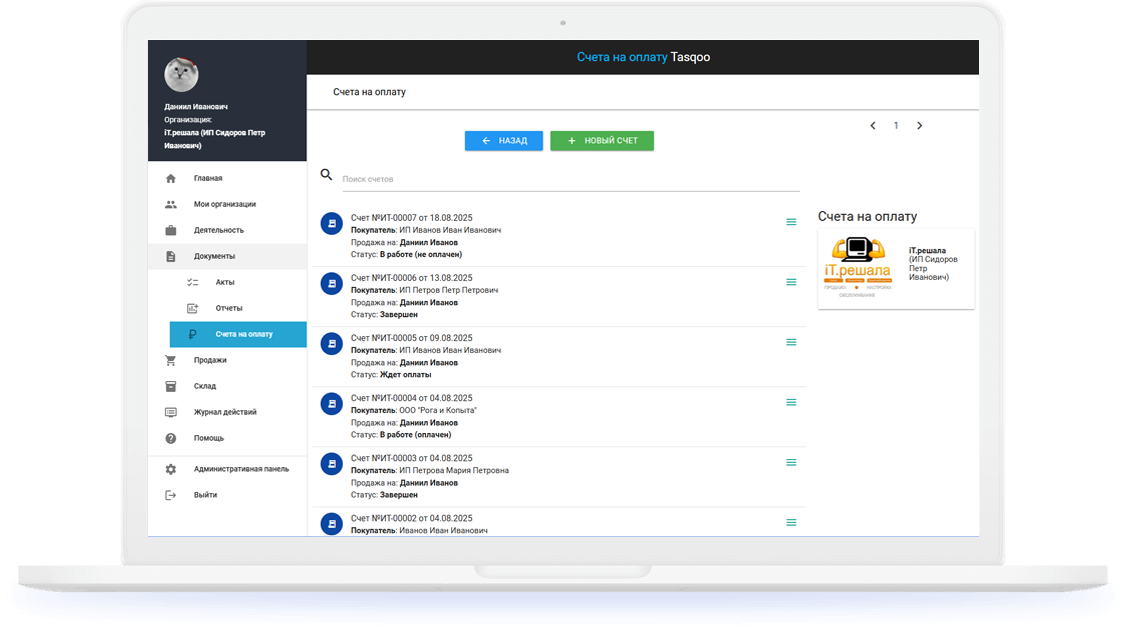Open actions menu for invoice ИТ-00005
This screenshot has width=1126, height=630.
(x=791, y=343)
